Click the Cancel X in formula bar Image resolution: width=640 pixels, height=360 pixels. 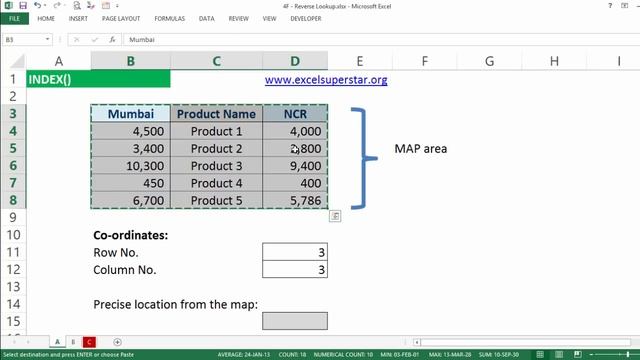(76, 40)
